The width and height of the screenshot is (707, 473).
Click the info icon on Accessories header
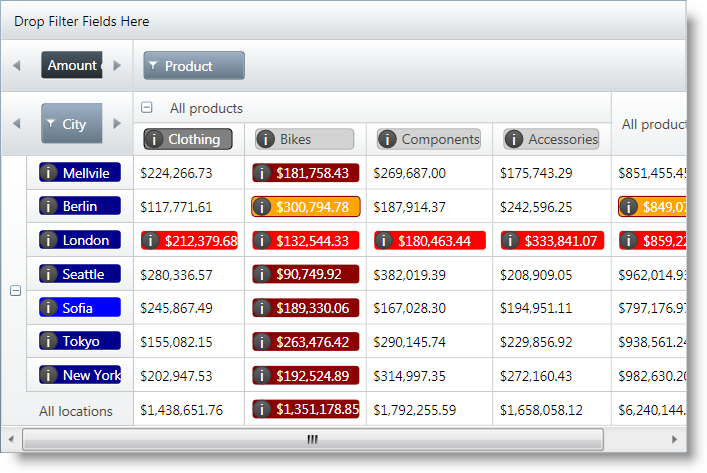(515, 139)
